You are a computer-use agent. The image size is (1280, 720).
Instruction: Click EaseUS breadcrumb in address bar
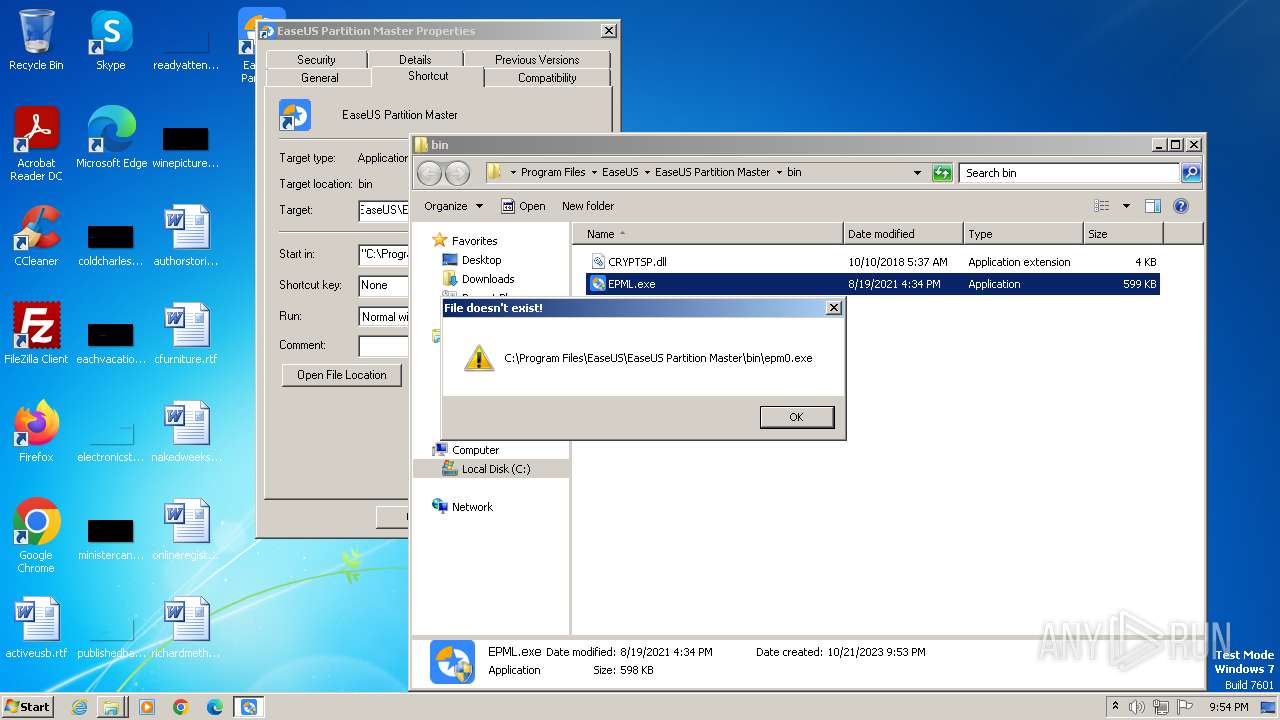[x=620, y=172]
